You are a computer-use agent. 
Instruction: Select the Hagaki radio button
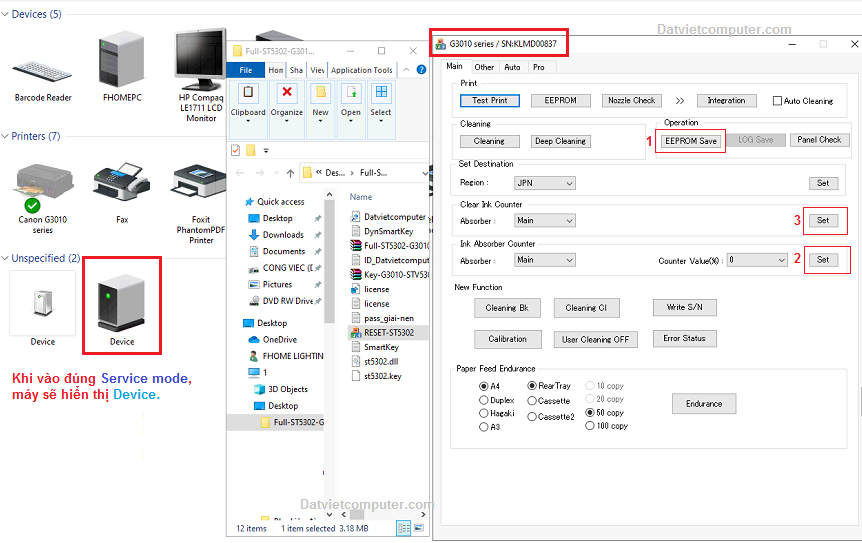pyautogui.click(x=484, y=413)
